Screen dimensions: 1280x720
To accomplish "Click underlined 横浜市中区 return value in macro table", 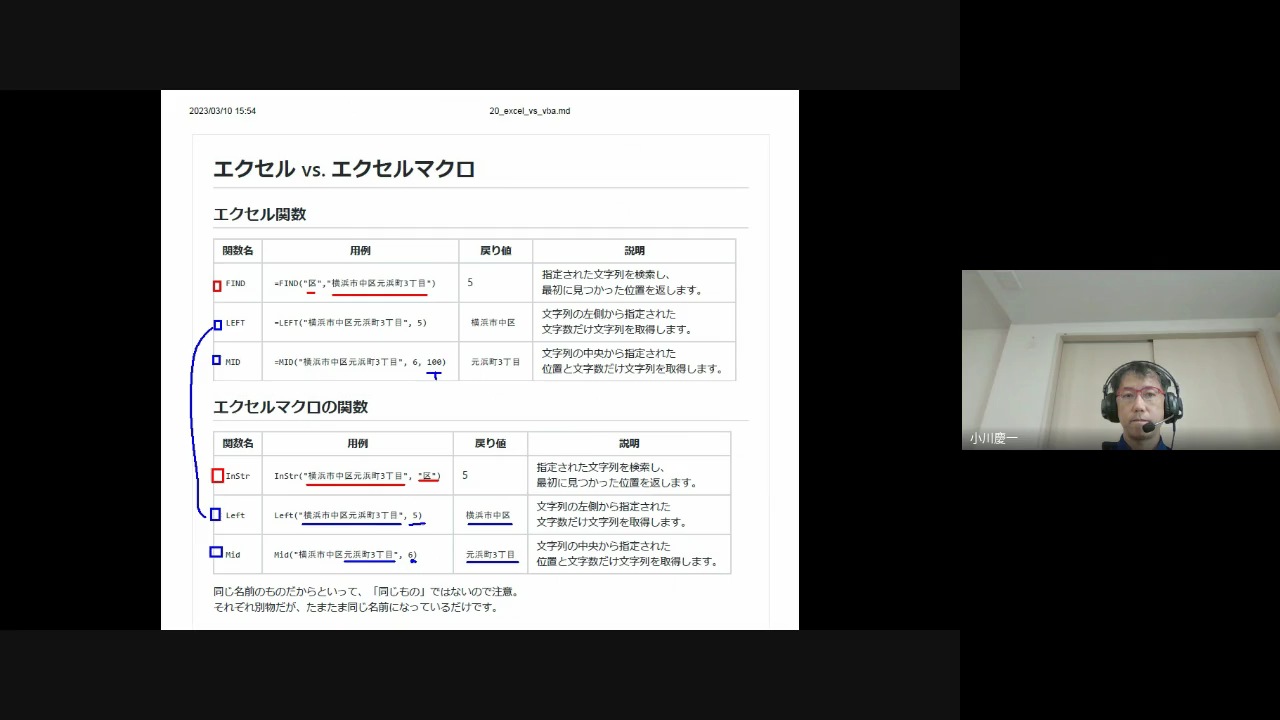I will (x=488, y=515).
